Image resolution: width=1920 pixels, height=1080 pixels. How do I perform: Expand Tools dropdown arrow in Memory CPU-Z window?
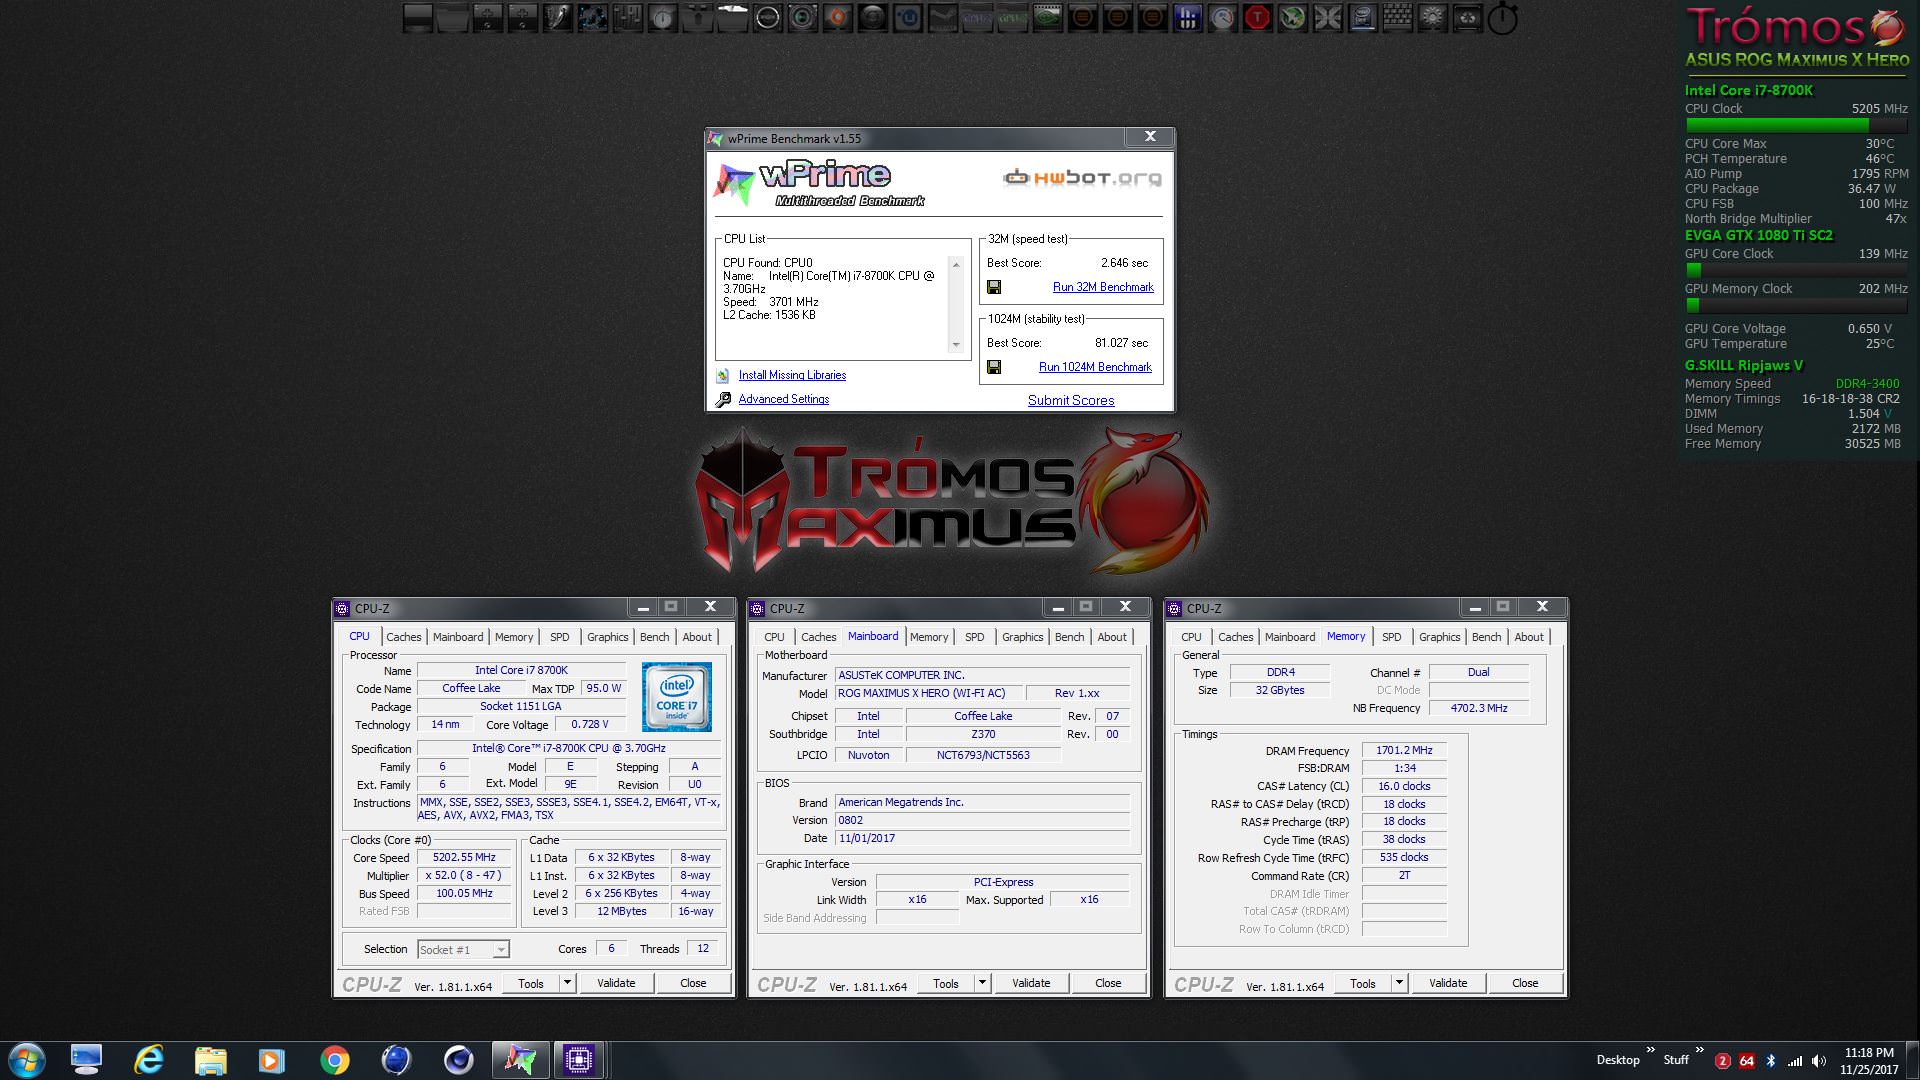pyautogui.click(x=1399, y=983)
